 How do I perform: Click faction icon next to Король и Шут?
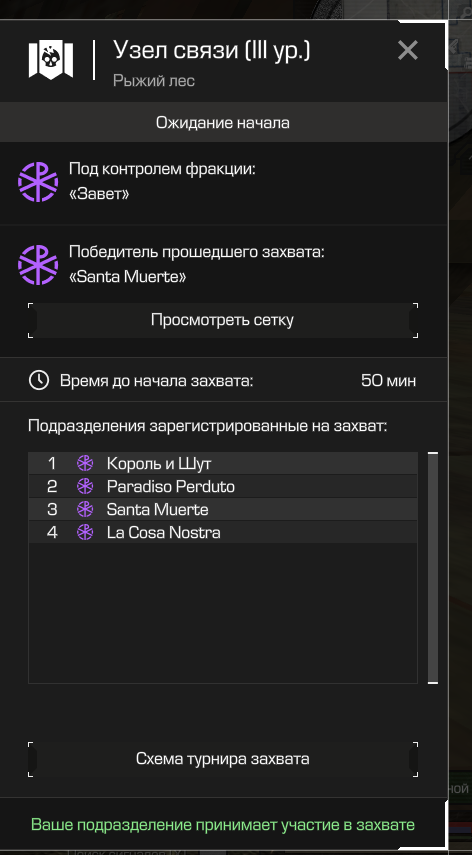pos(85,463)
